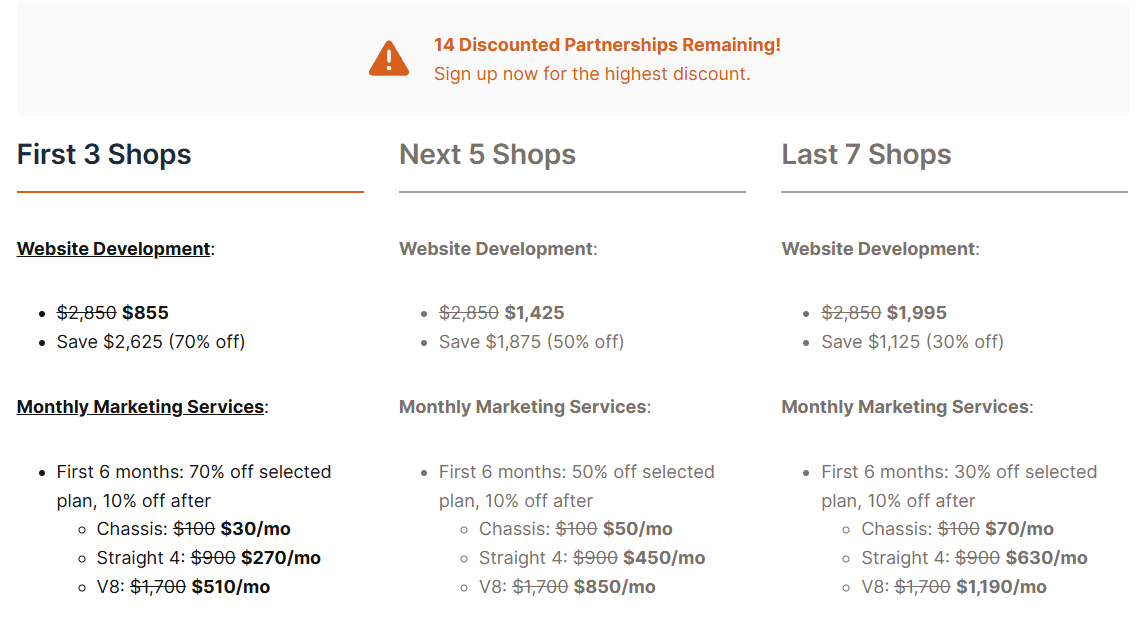
Task: Click the $1,995 website development price
Action: pos(916,313)
